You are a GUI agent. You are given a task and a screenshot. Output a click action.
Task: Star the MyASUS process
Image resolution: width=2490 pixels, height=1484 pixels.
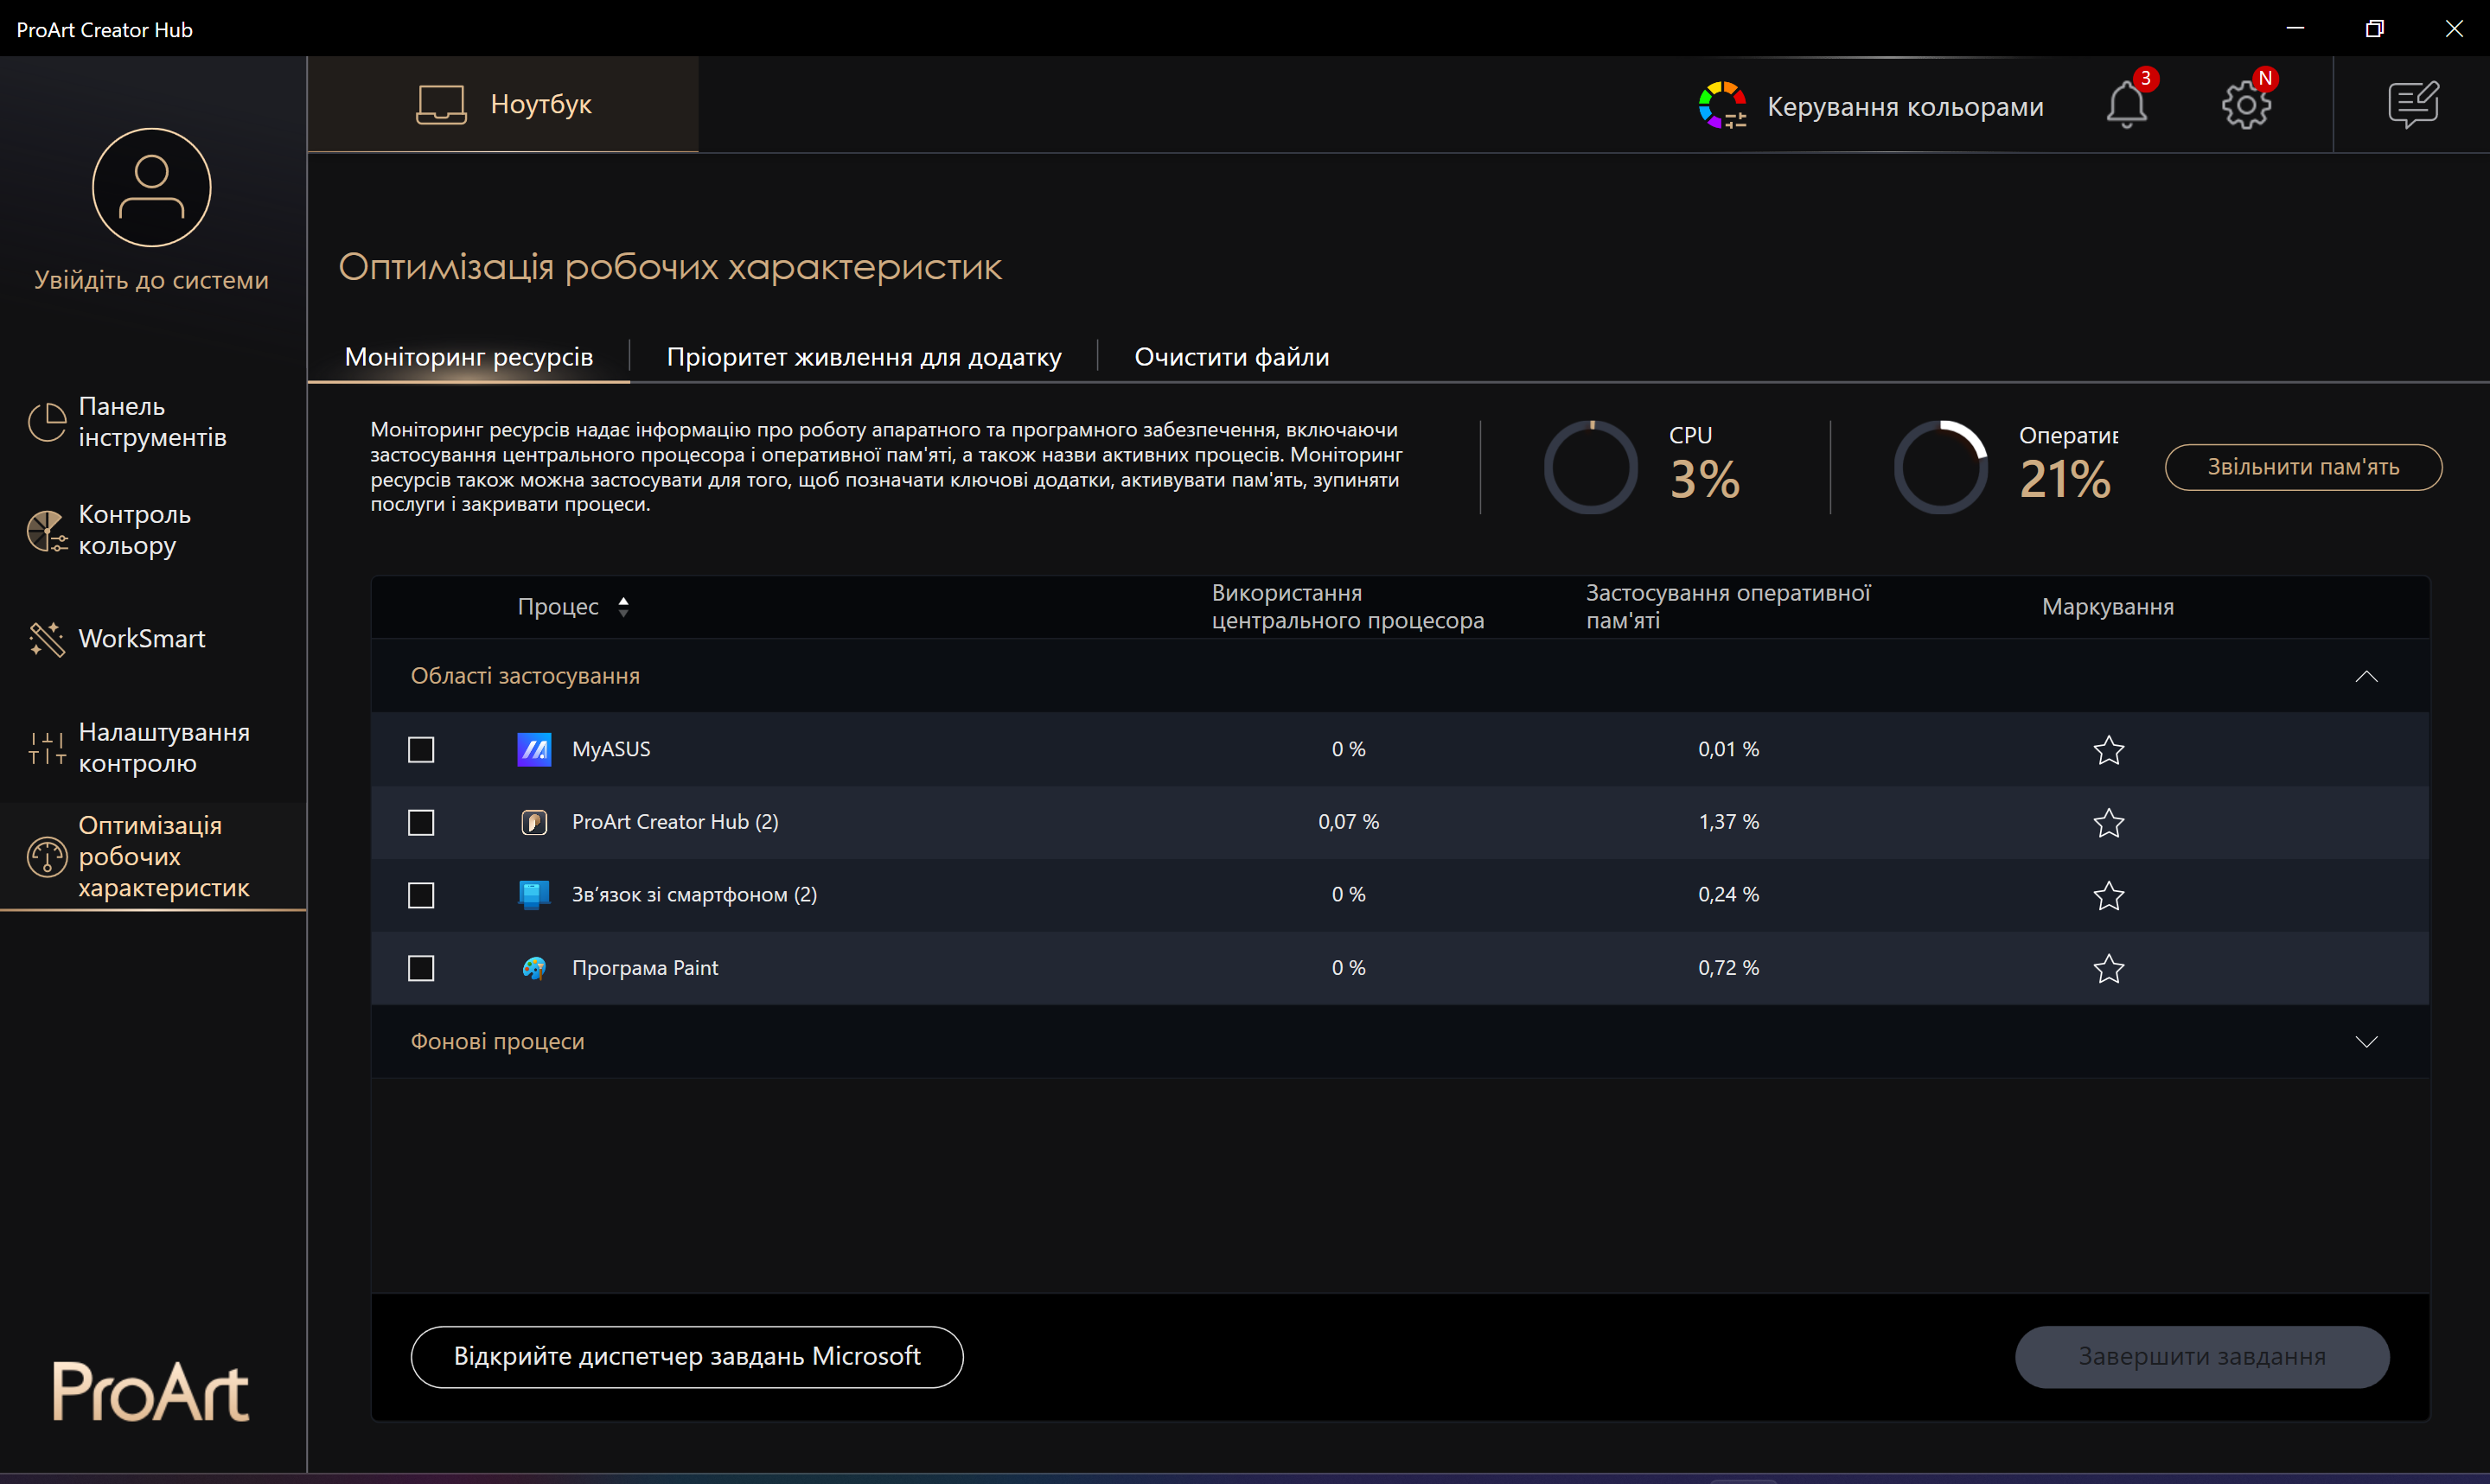pos(2108,750)
